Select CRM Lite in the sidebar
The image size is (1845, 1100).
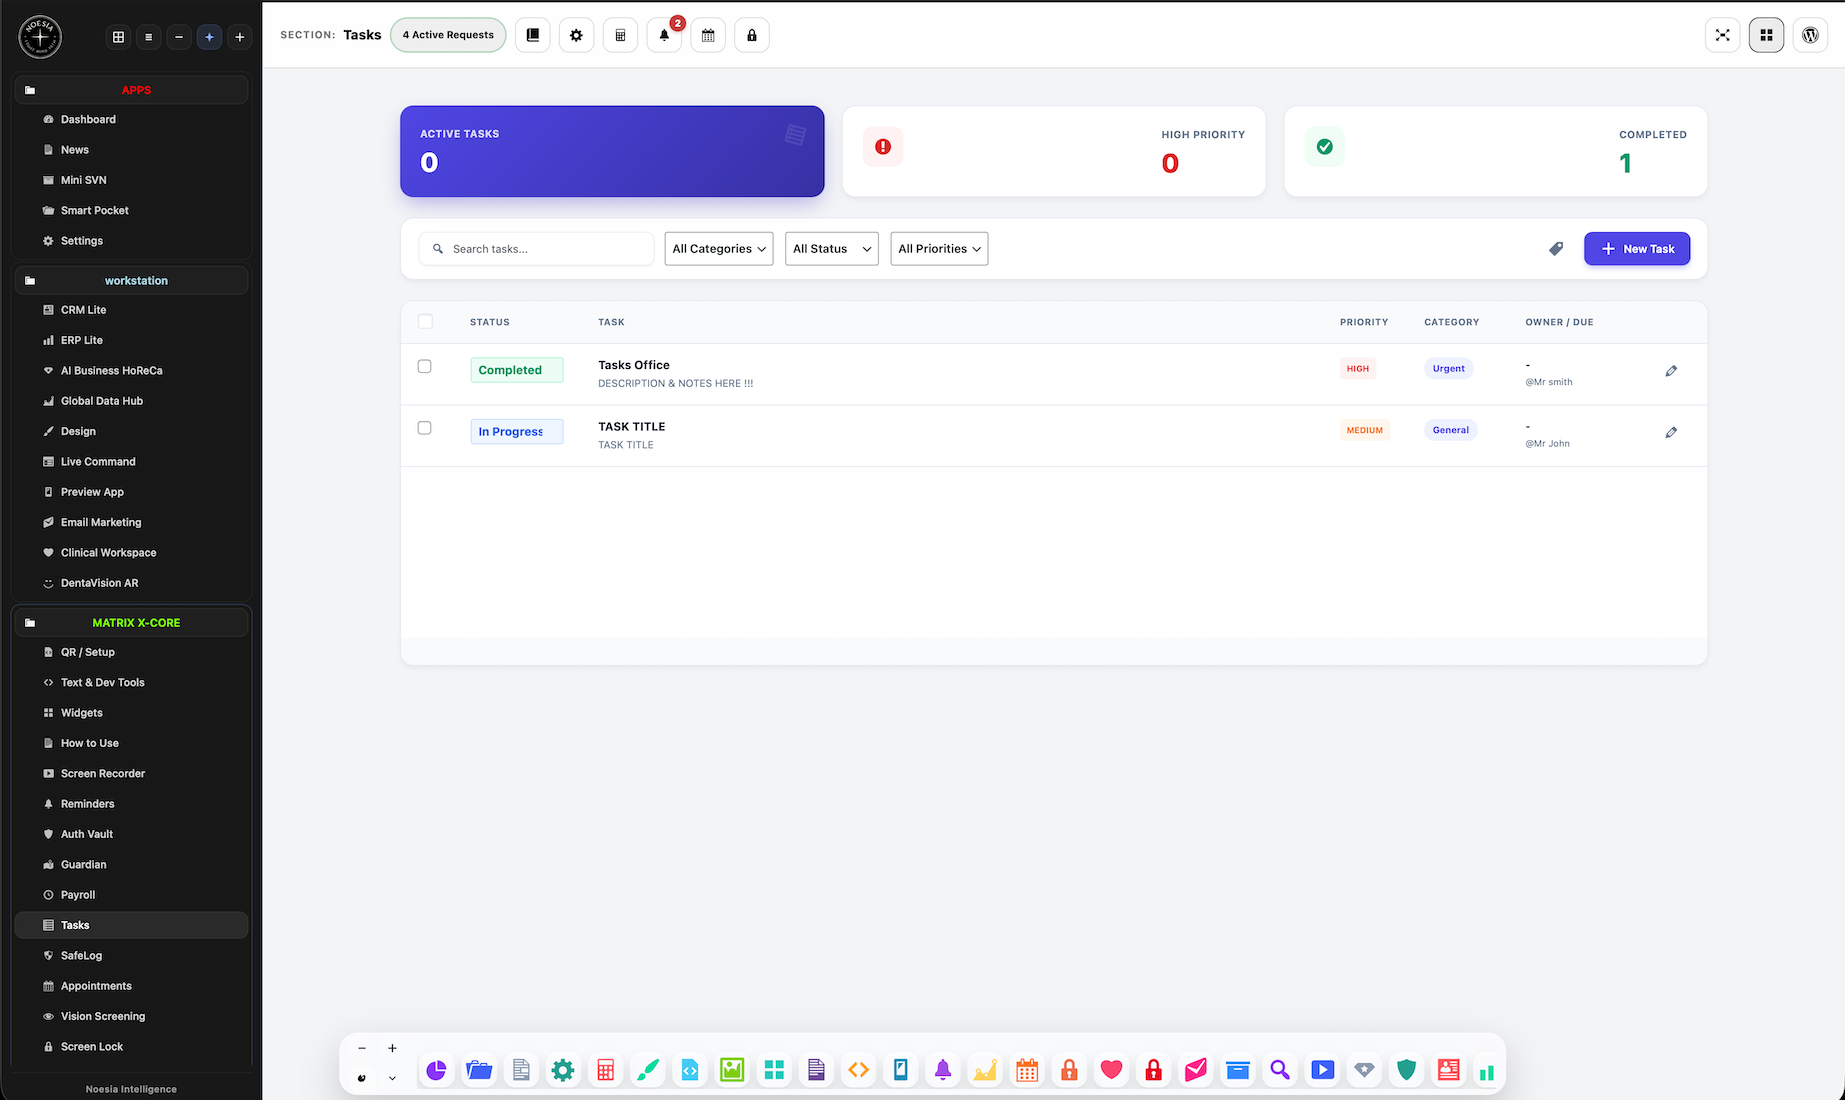pyautogui.click(x=83, y=310)
